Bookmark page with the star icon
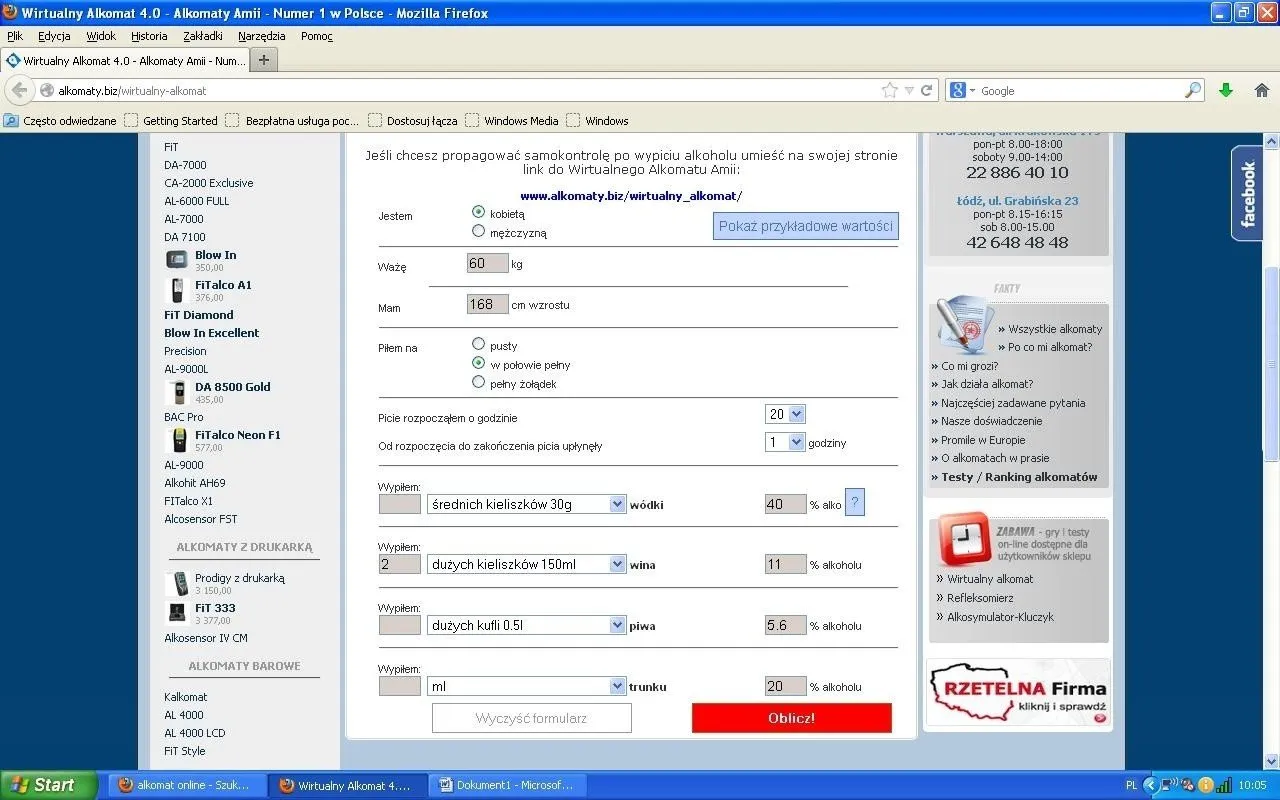 (x=889, y=90)
